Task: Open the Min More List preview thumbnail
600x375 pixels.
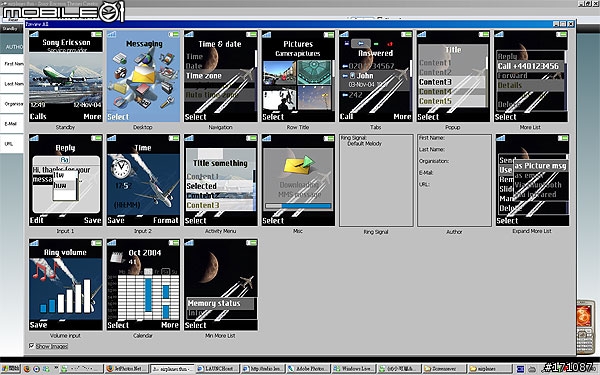Action: pos(221,284)
